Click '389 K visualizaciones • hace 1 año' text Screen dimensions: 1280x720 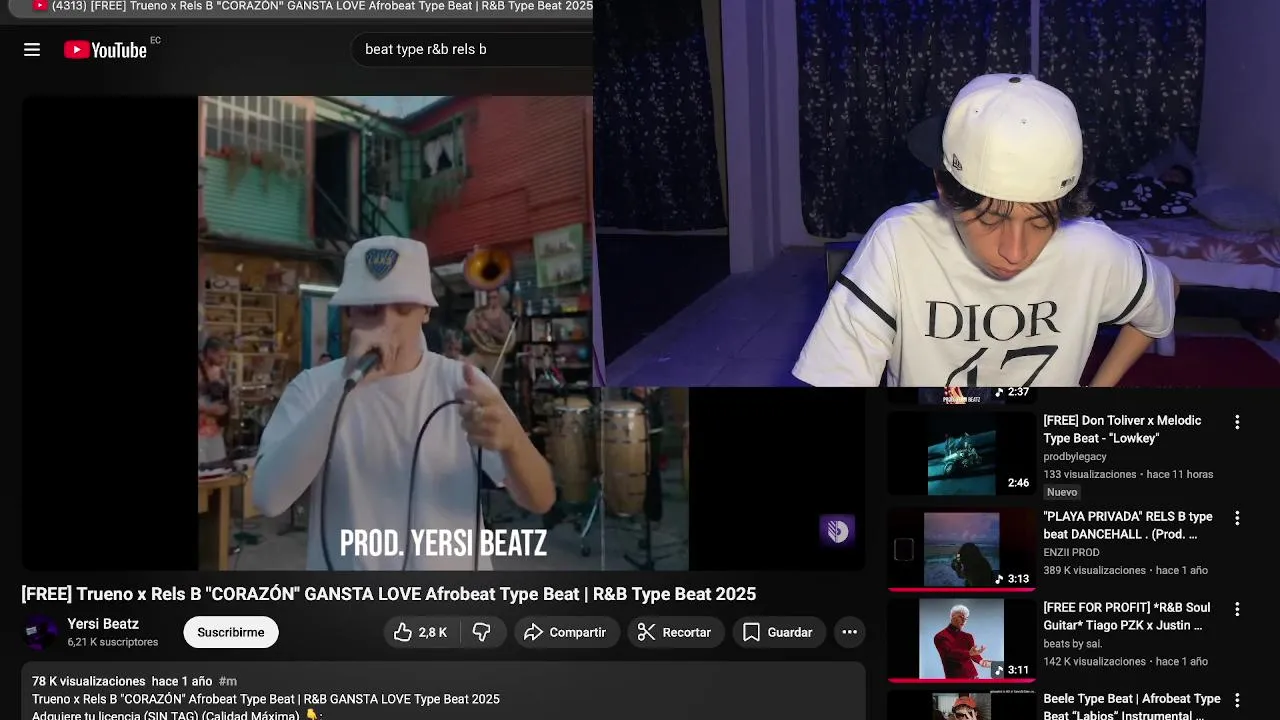1125,570
